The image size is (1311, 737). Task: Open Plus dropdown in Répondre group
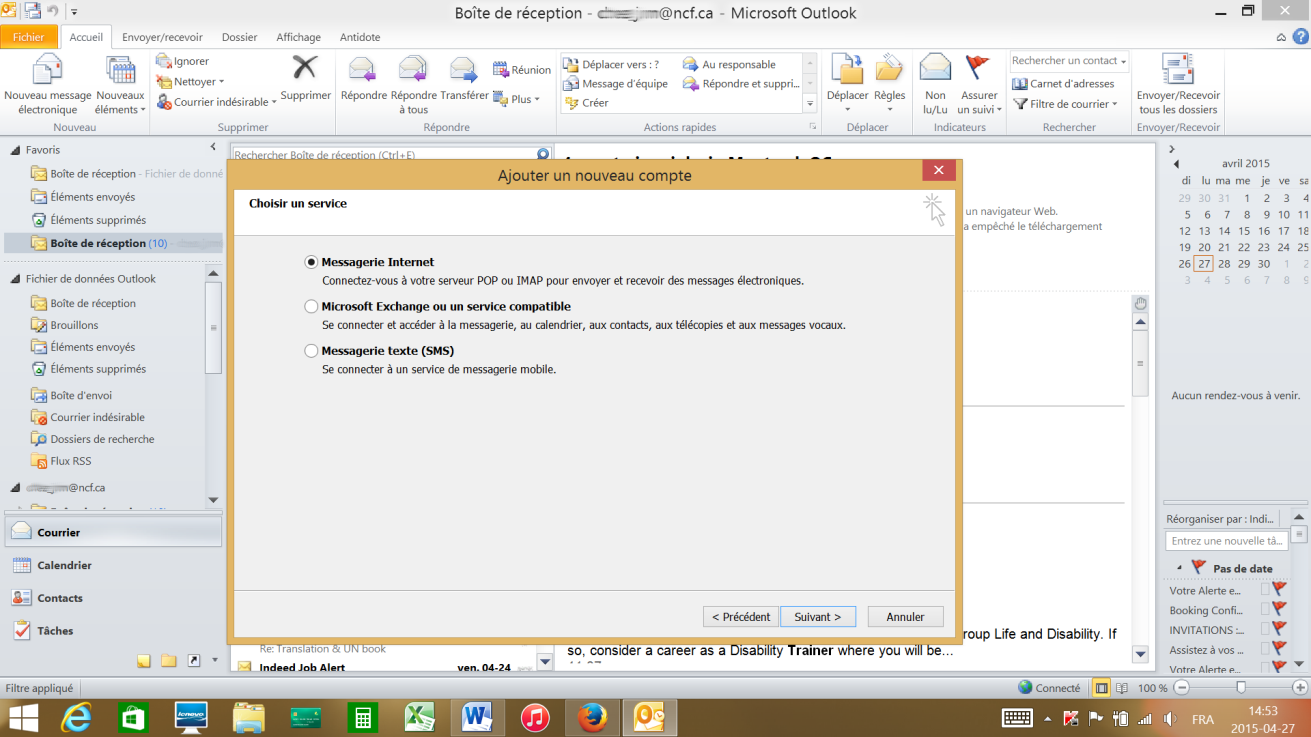coord(517,99)
